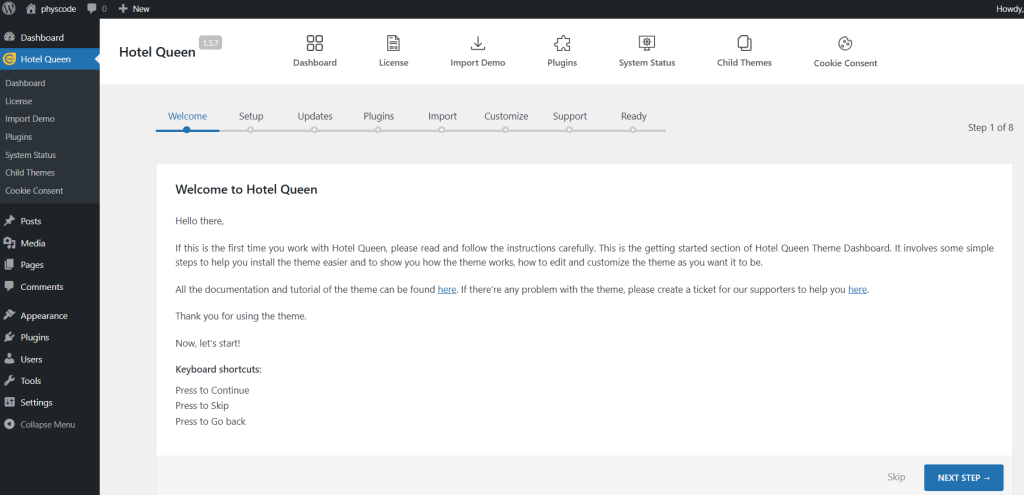The width and height of the screenshot is (1024, 495).
Task: Click the Hotel Queen title heading
Action: [157, 52]
